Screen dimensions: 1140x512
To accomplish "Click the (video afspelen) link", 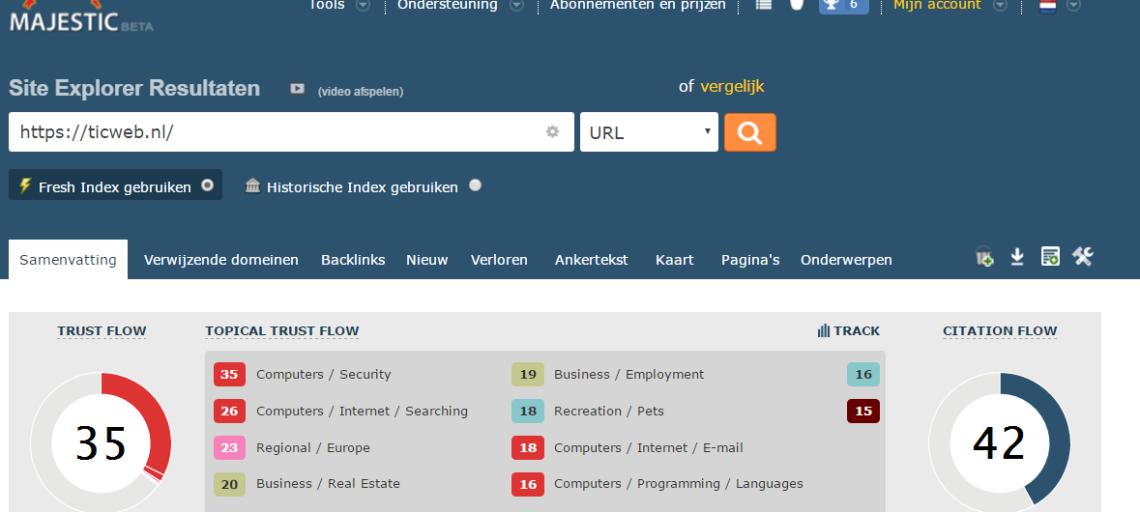I will [x=361, y=92].
